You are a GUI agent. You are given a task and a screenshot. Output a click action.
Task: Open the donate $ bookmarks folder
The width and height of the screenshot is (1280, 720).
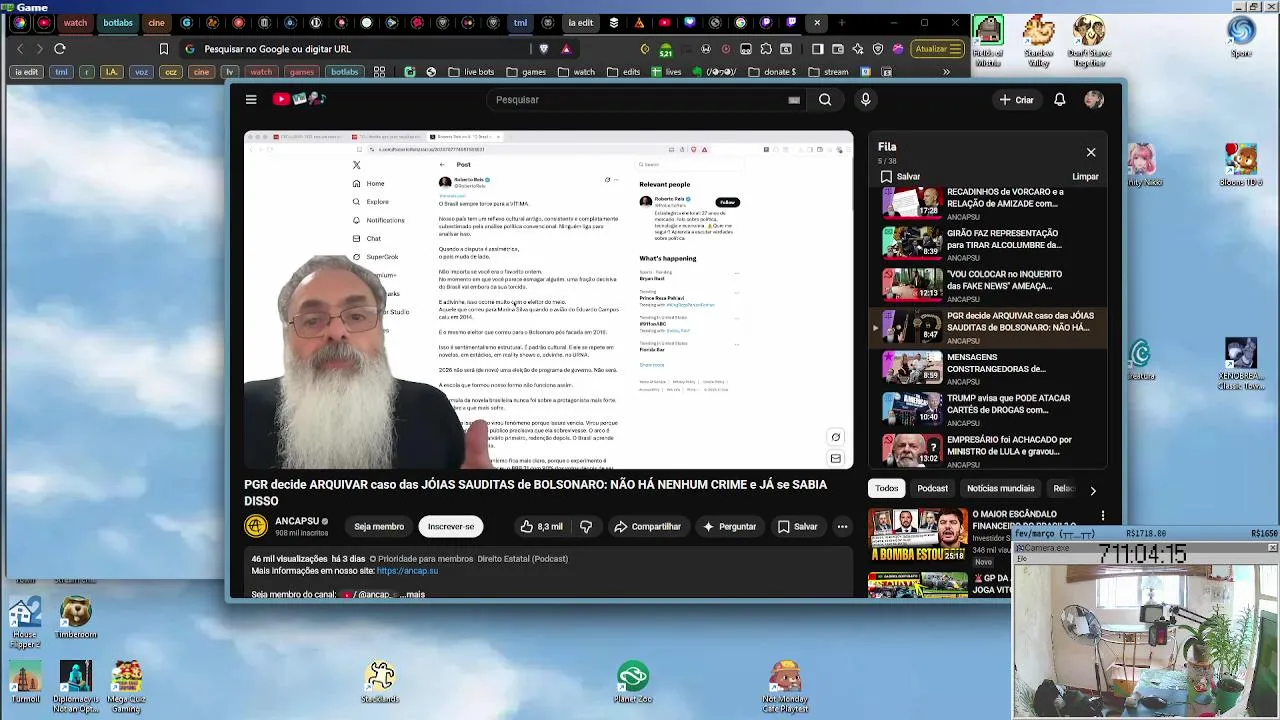[772, 72]
